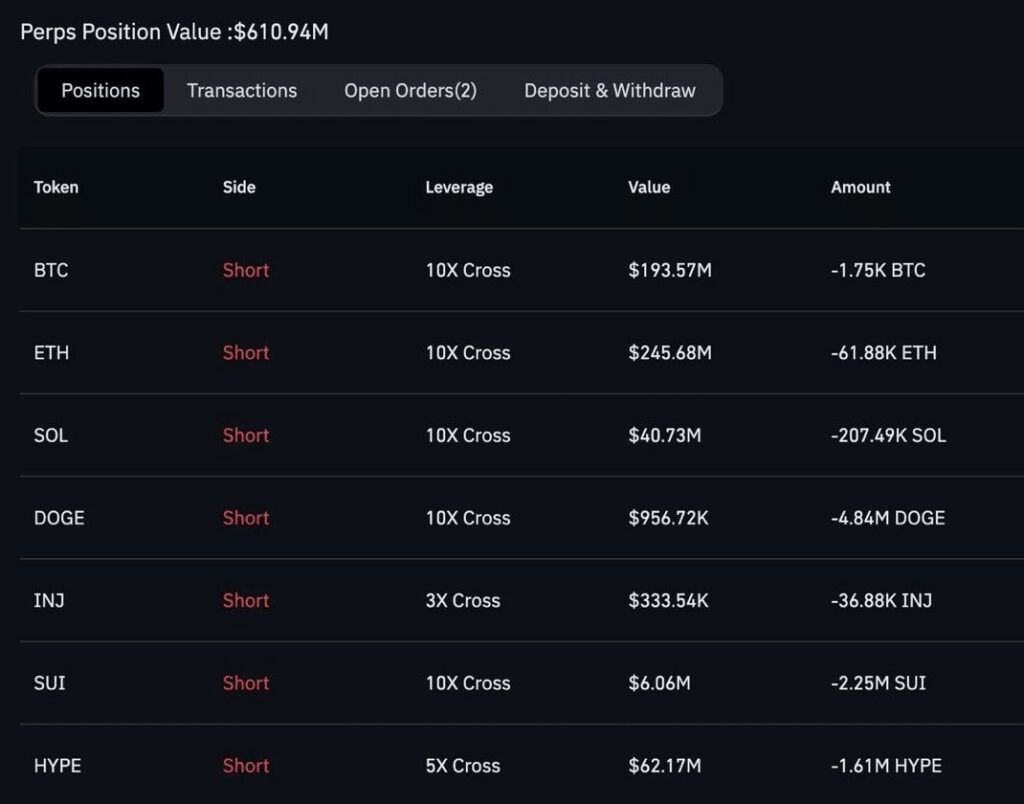Sort by the Leverage column header
This screenshot has width=1024, height=804.
[458, 187]
